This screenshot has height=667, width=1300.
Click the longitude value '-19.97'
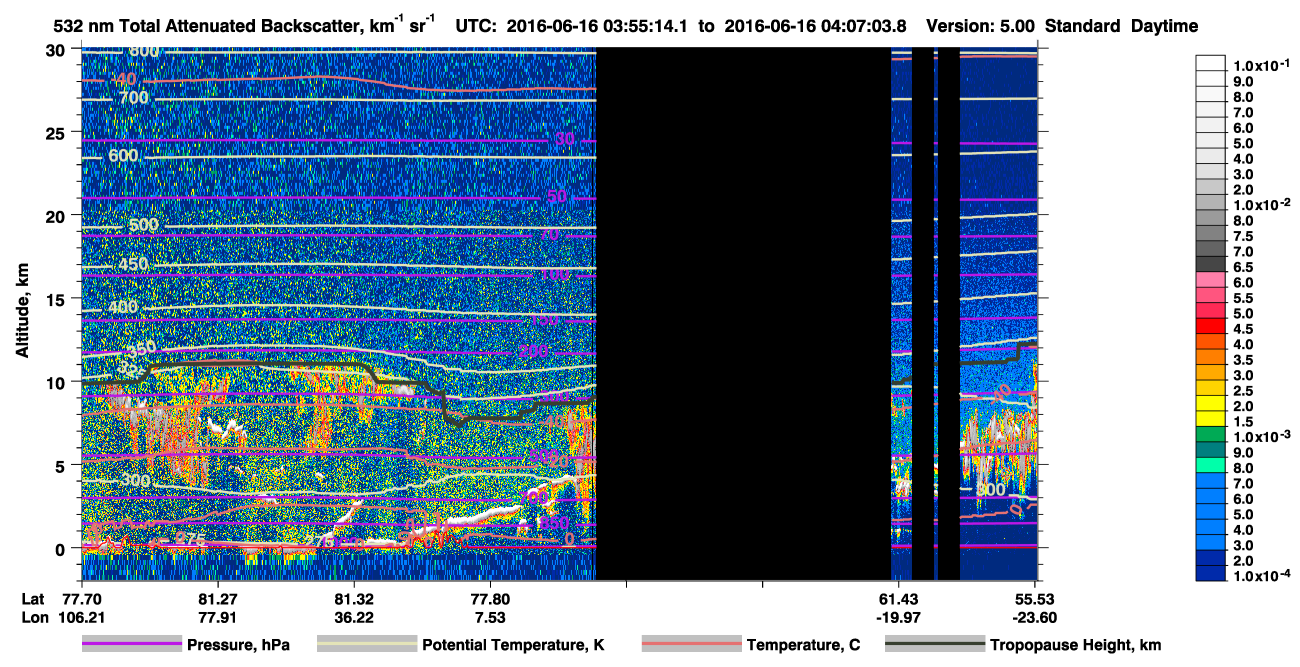898,617
